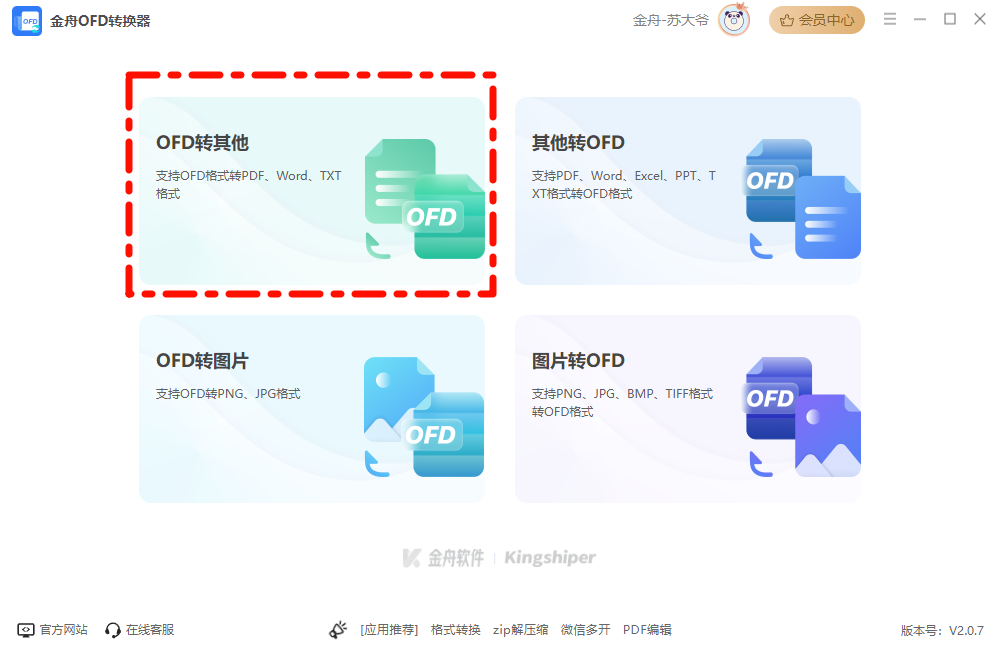
Task: Click description 支持PDF、Word、Excel、PPT、TXT格式转OFD格式
Action: (624, 184)
